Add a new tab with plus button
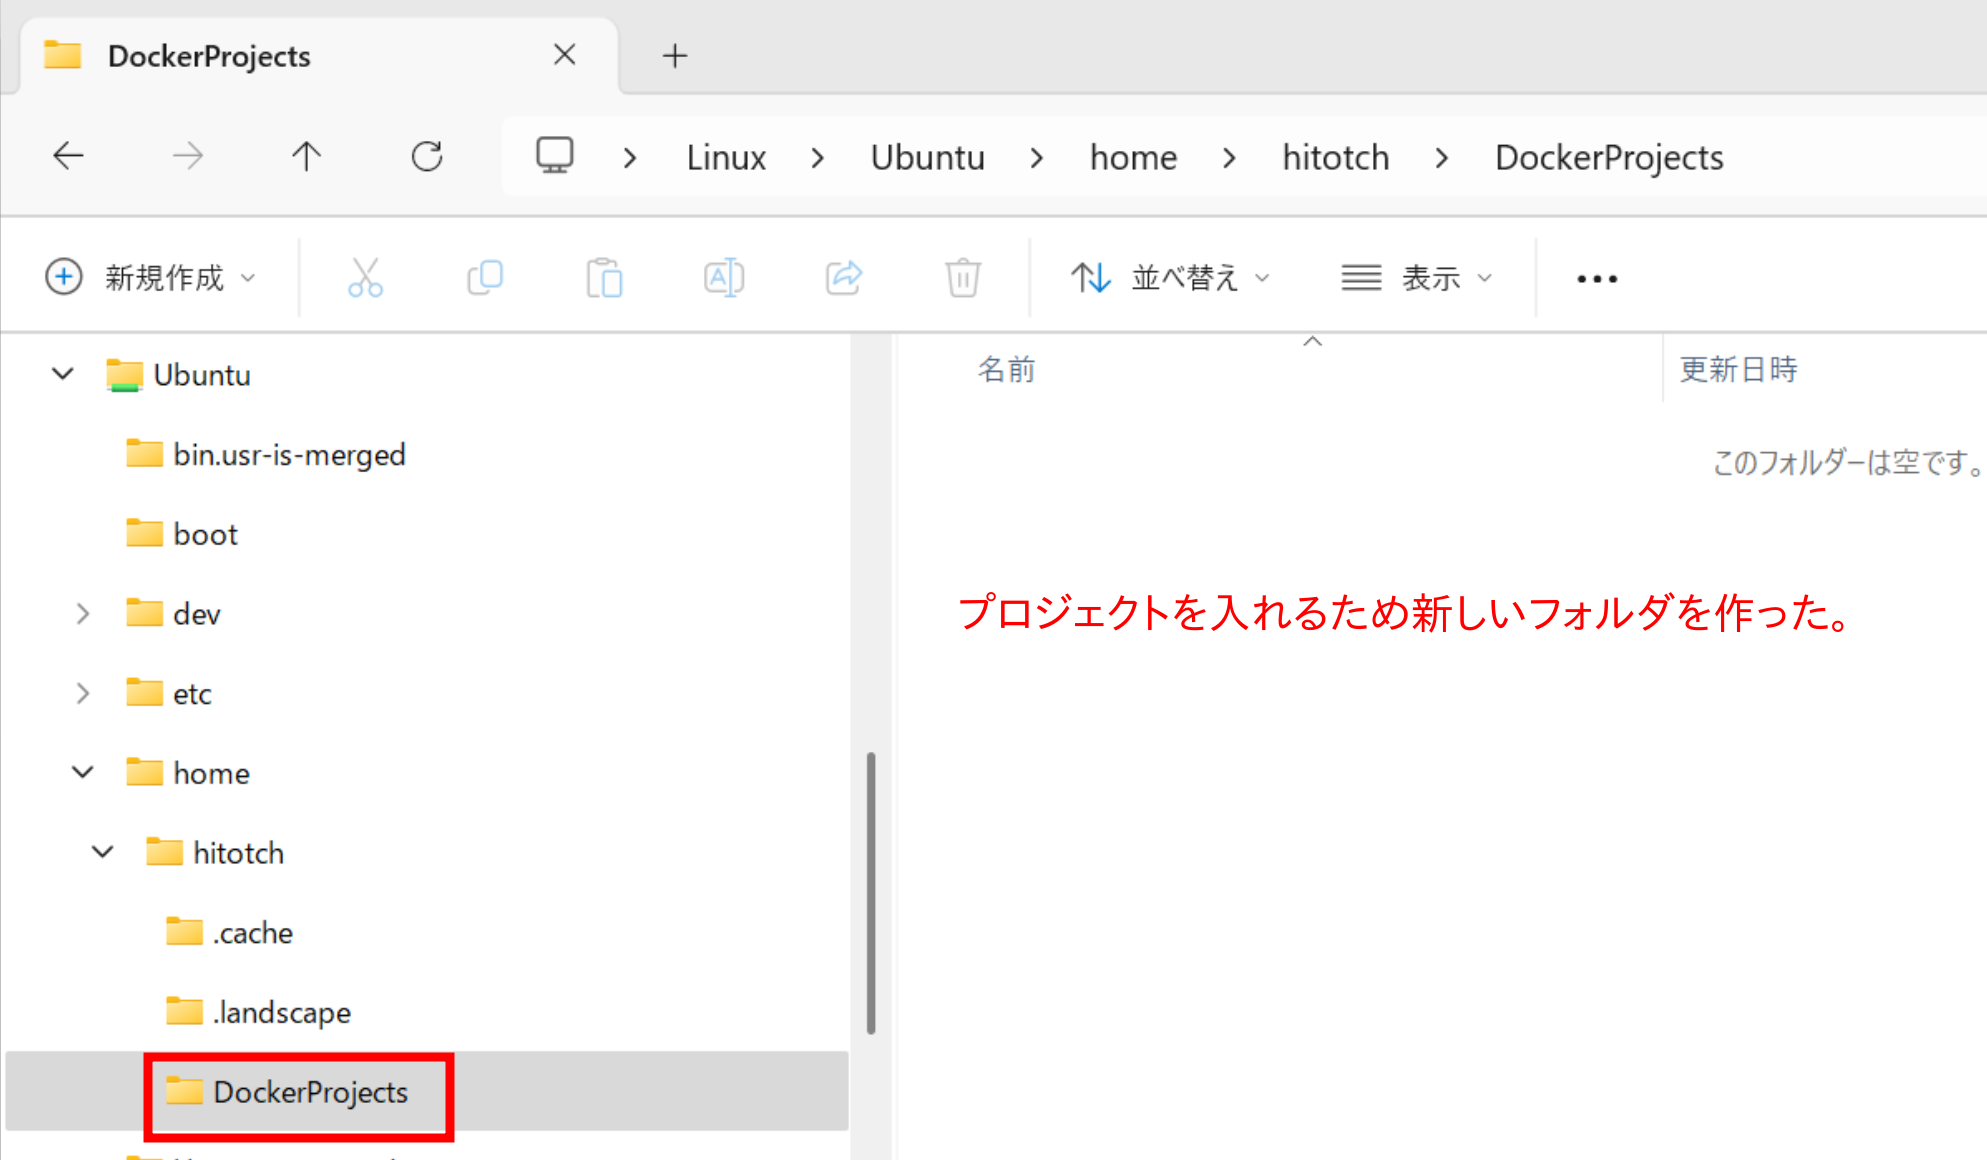Viewport: 1987px width, 1160px height. [675, 56]
